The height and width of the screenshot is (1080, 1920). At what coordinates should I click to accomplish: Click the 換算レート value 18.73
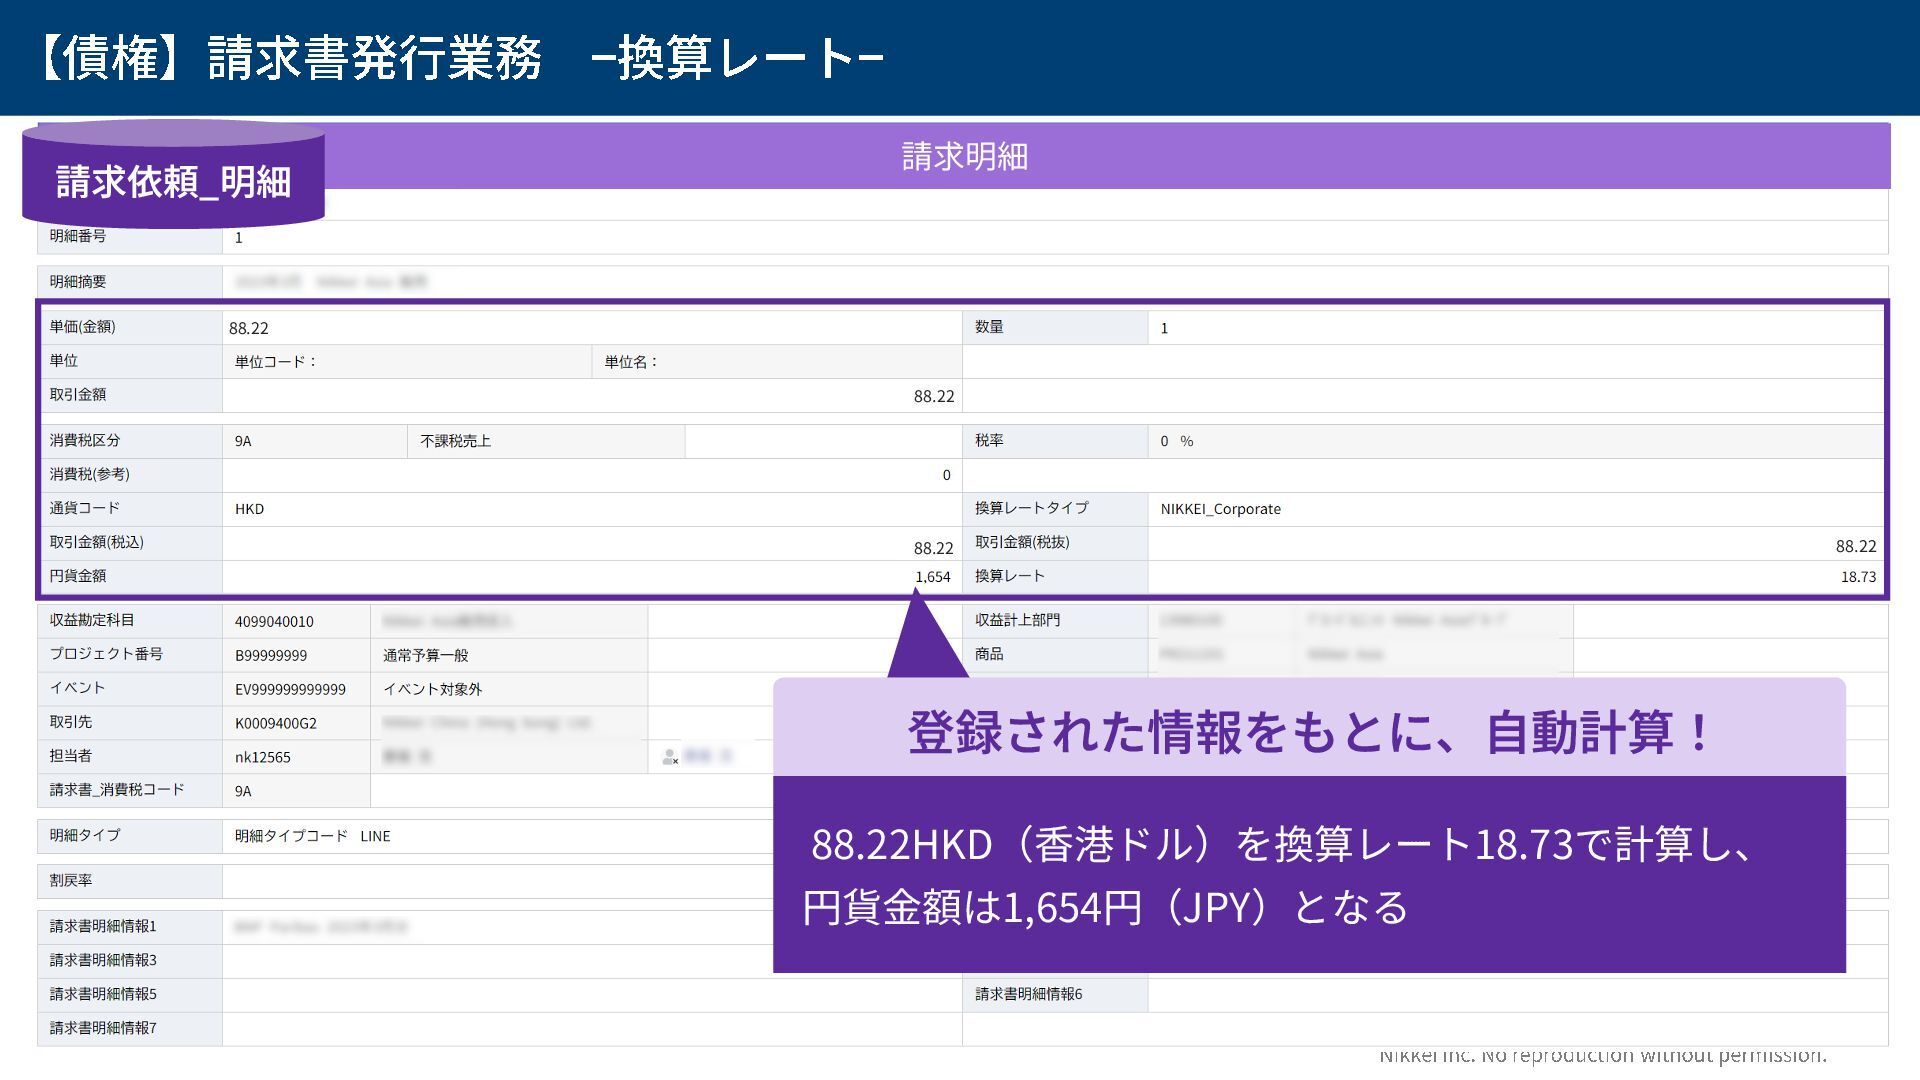[x=1857, y=577]
